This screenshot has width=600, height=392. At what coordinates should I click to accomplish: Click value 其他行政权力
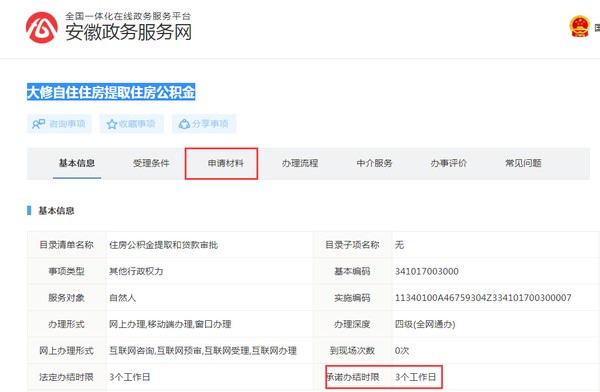pos(136,271)
